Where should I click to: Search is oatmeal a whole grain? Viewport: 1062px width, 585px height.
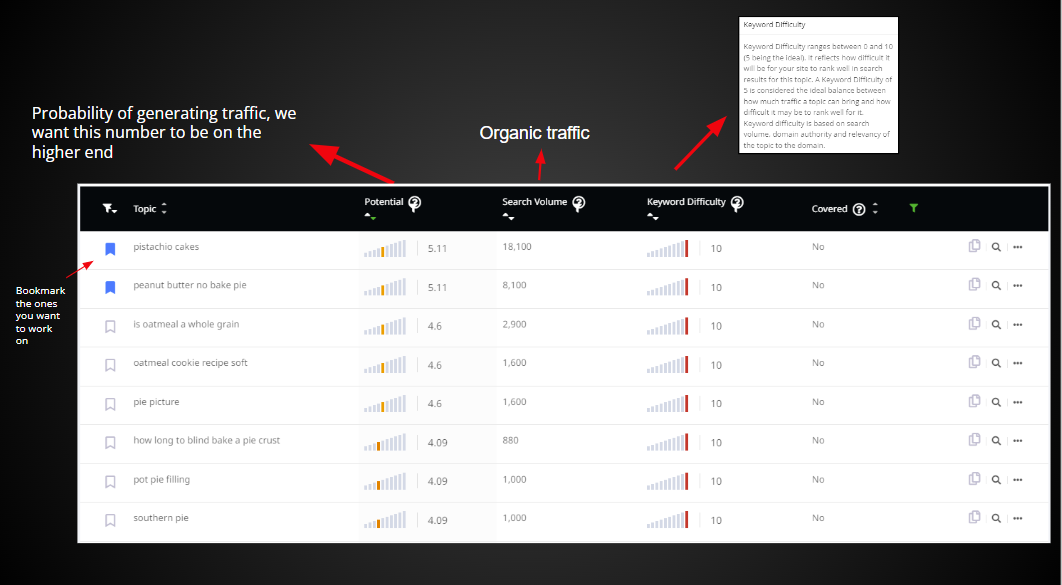point(996,324)
